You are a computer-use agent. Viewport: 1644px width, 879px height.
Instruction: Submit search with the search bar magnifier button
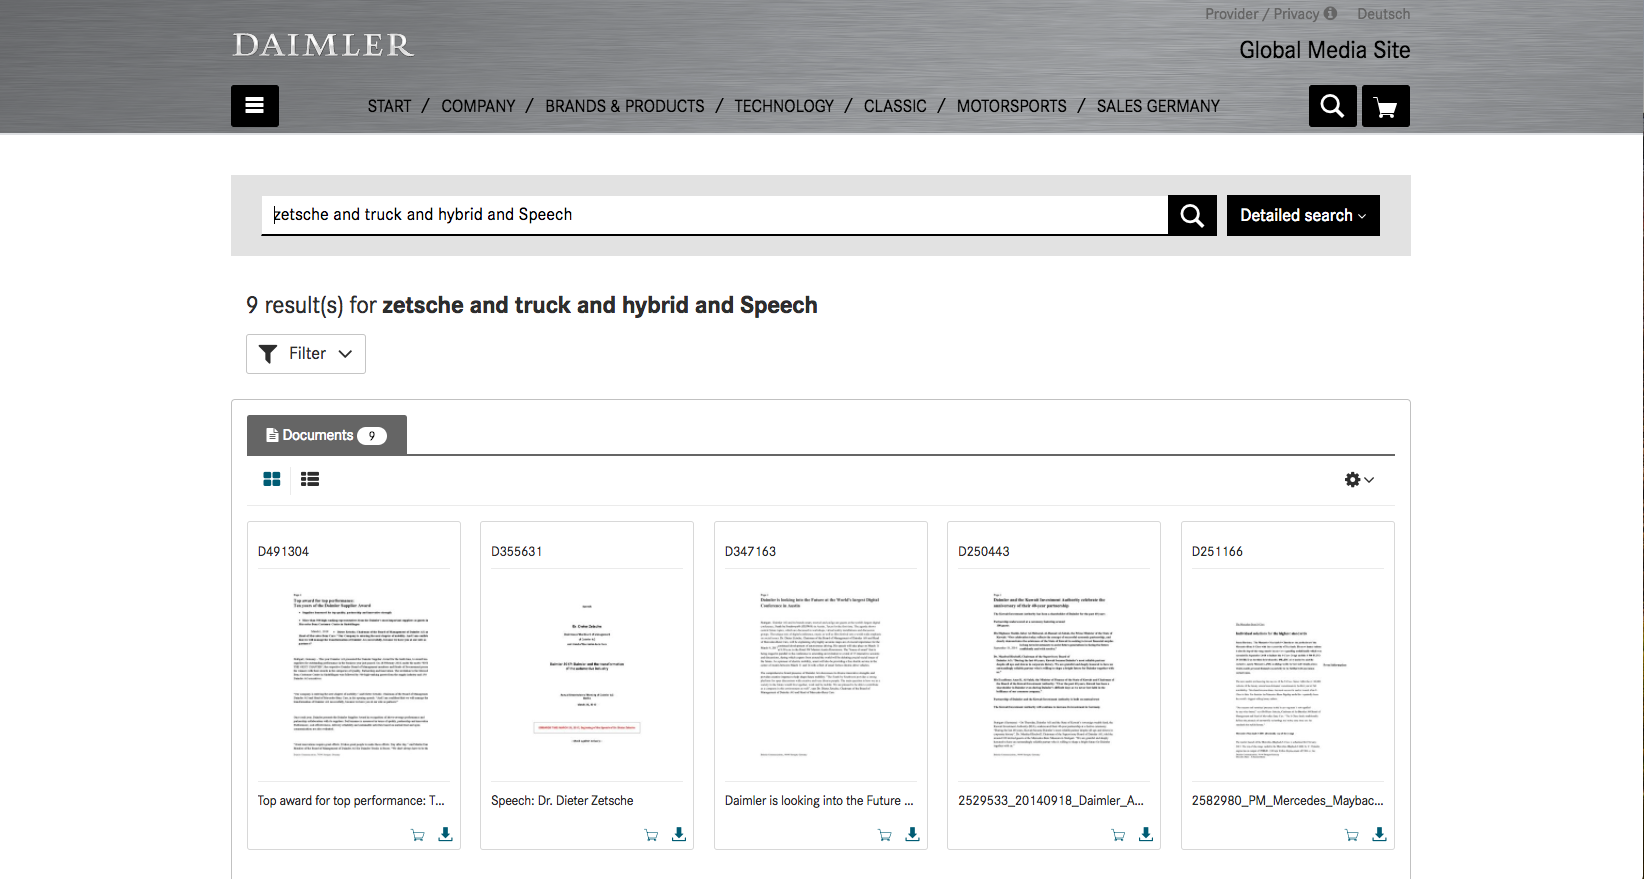point(1192,215)
